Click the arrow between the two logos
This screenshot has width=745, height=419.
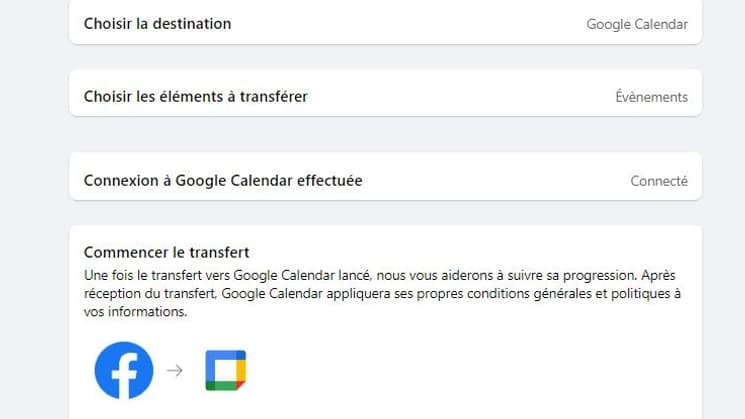pos(175,370)
